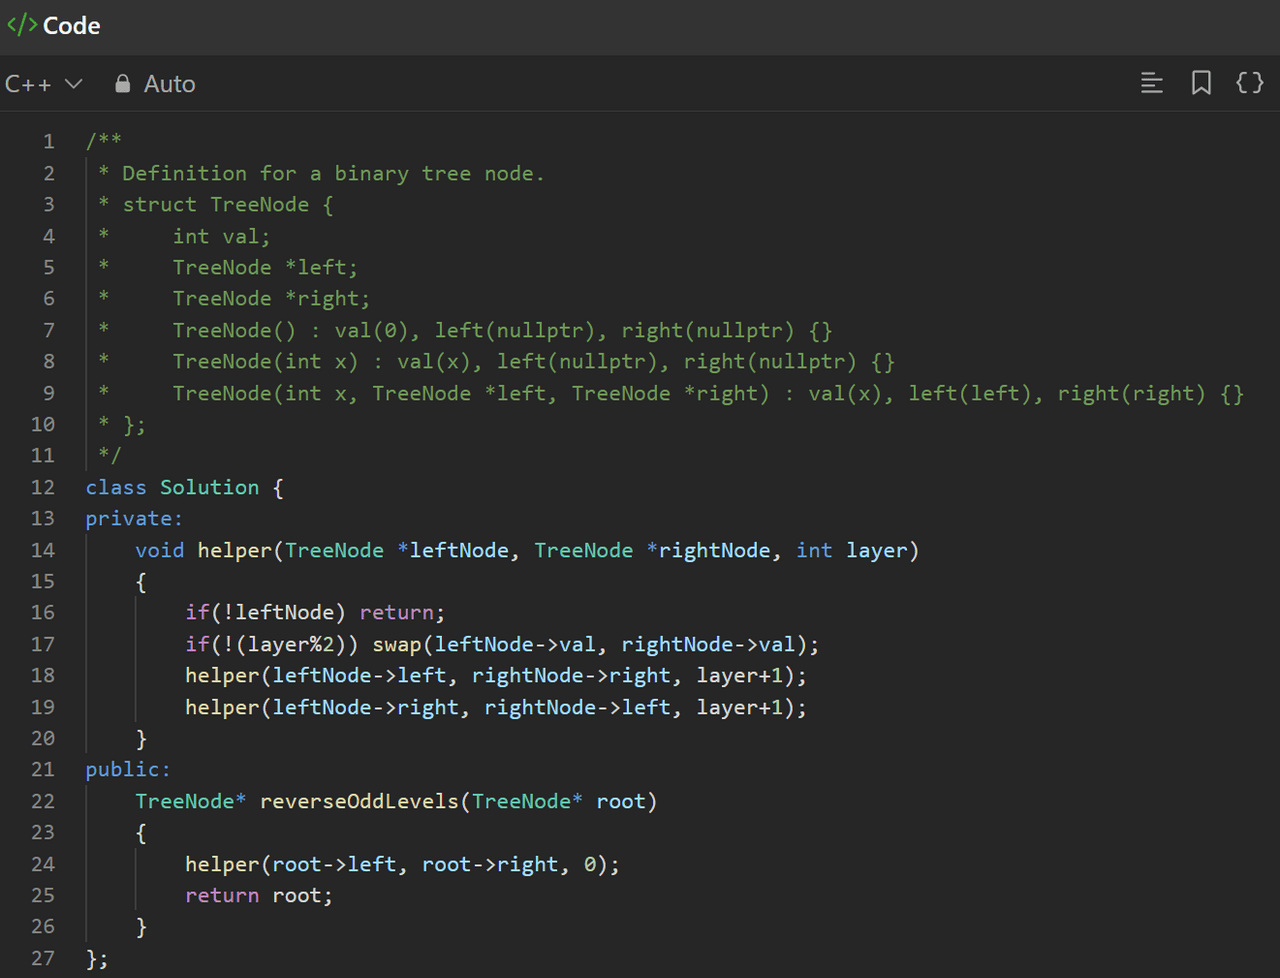The height and width of the screenshot is (978, 1280).
Task: Select line number 22 in gutter
Action: coord(43,801)
